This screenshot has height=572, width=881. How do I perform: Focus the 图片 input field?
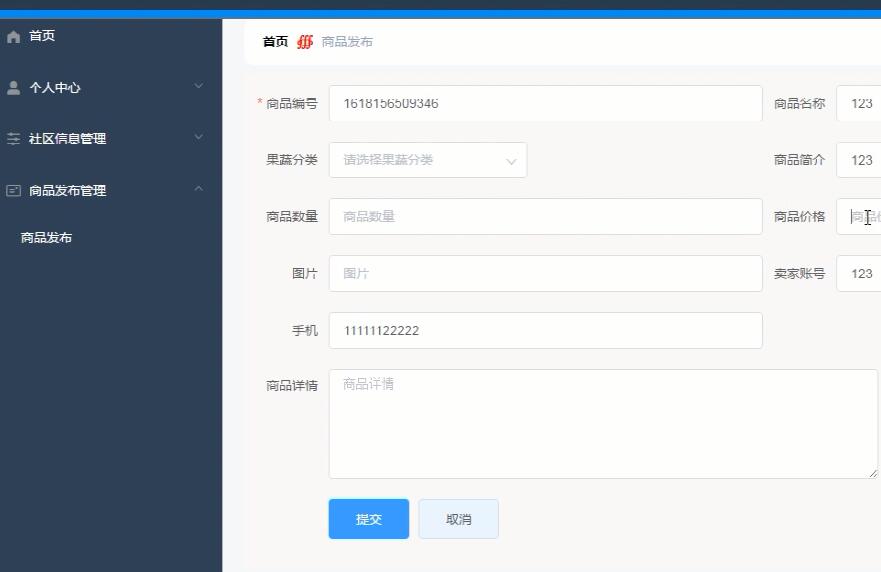546,274
